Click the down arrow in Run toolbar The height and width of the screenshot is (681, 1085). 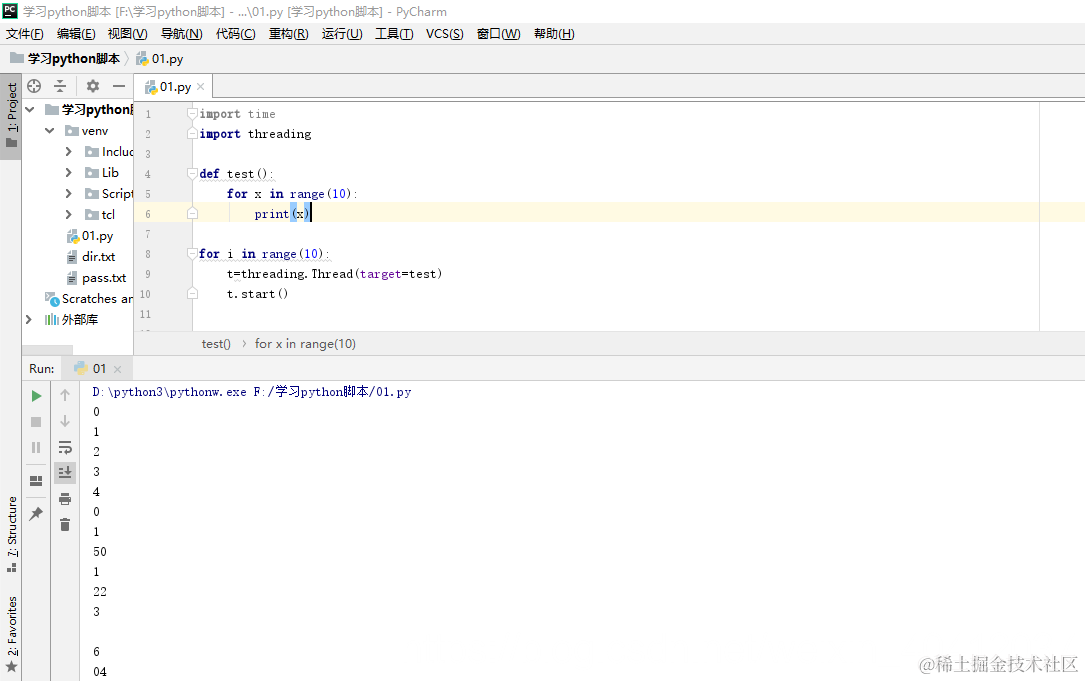click(x=65, y=421)
